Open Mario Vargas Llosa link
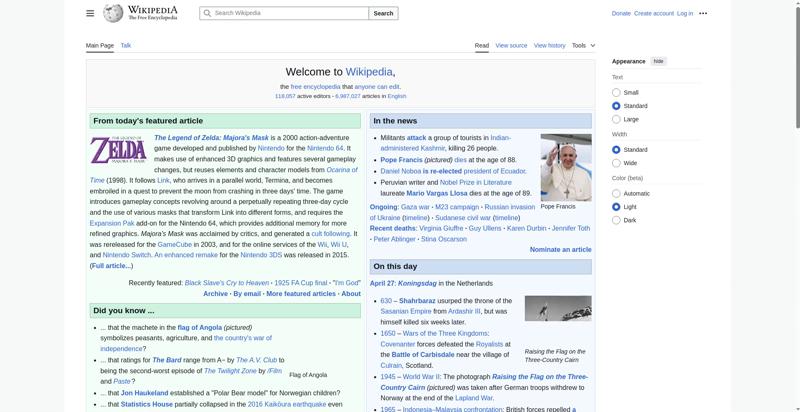The image size is (800, 412). point(437,194)
